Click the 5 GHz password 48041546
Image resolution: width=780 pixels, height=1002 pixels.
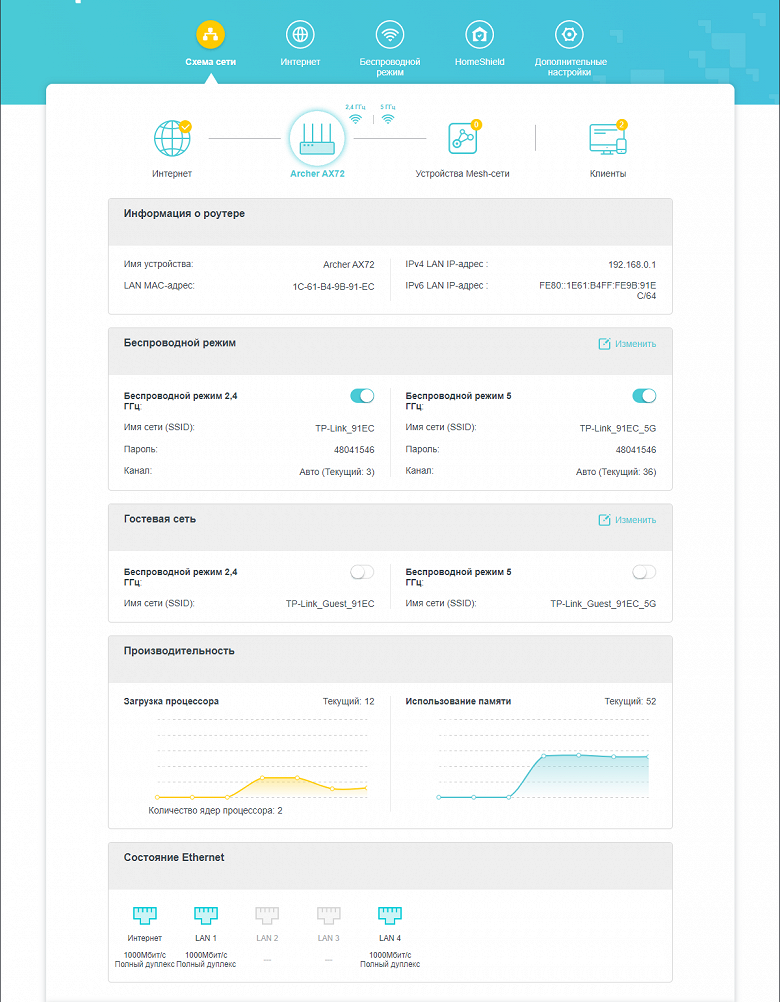point(636,450)
